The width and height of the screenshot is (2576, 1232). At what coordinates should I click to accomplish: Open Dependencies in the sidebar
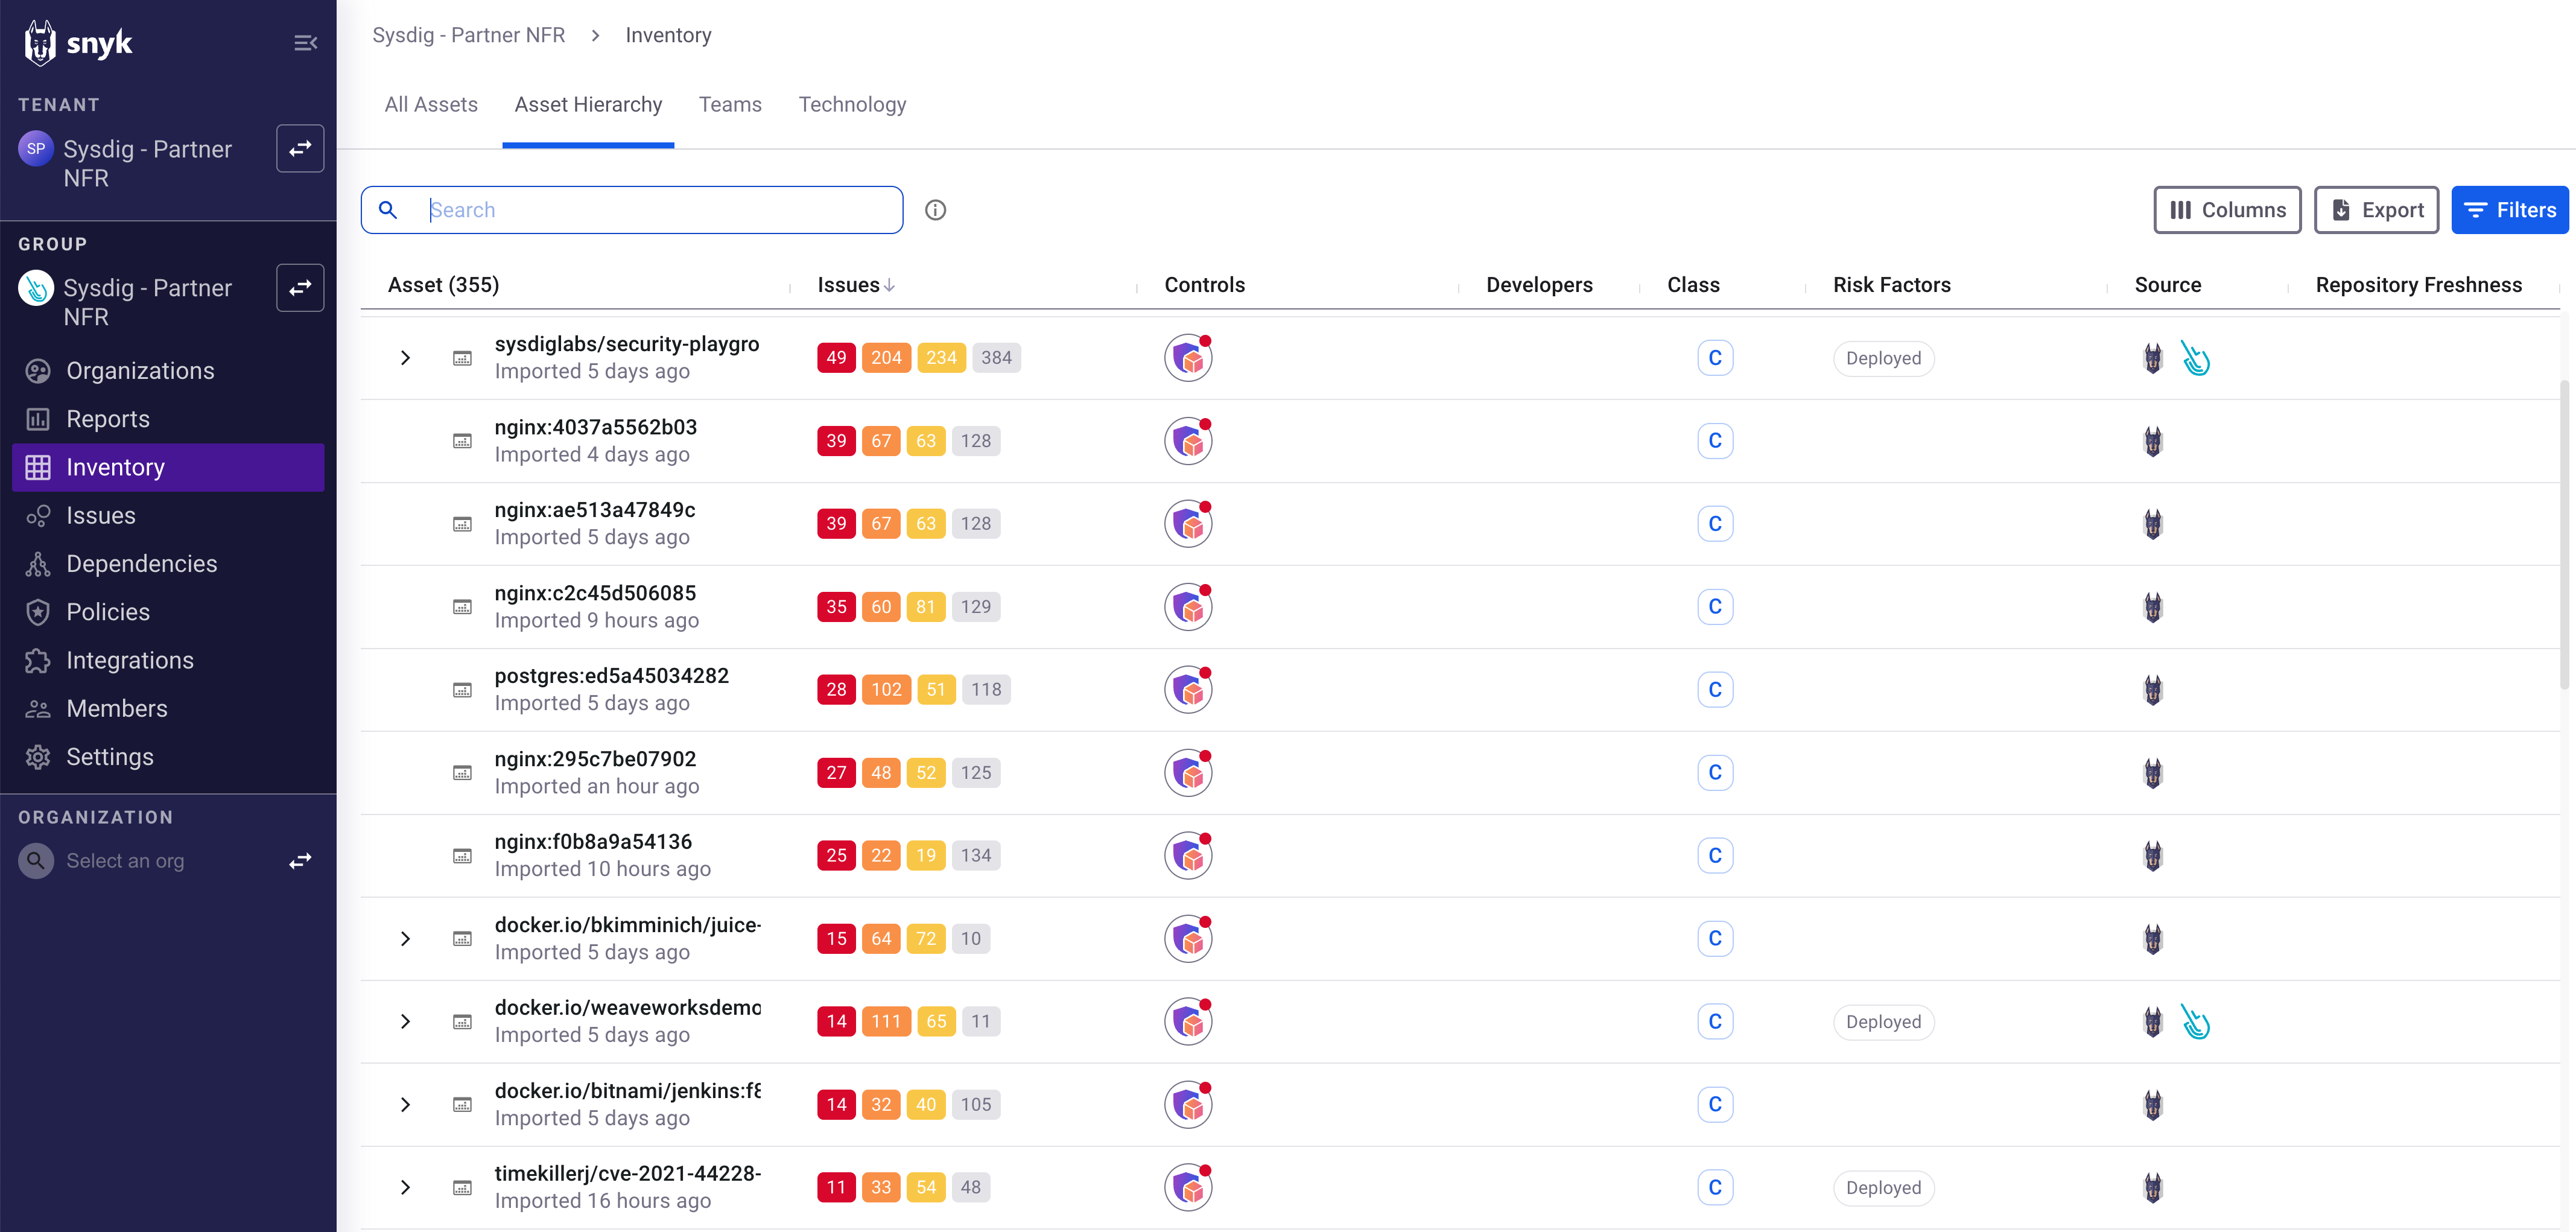click(x=168, y=564)
